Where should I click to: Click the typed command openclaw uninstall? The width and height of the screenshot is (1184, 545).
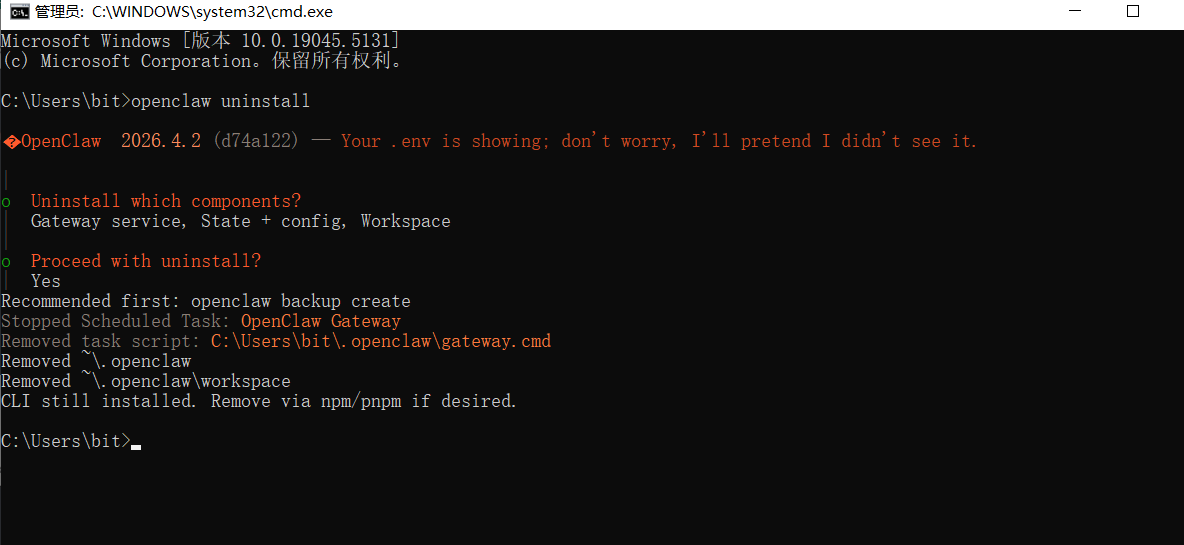pyautogui.click(x=220, y=101)
